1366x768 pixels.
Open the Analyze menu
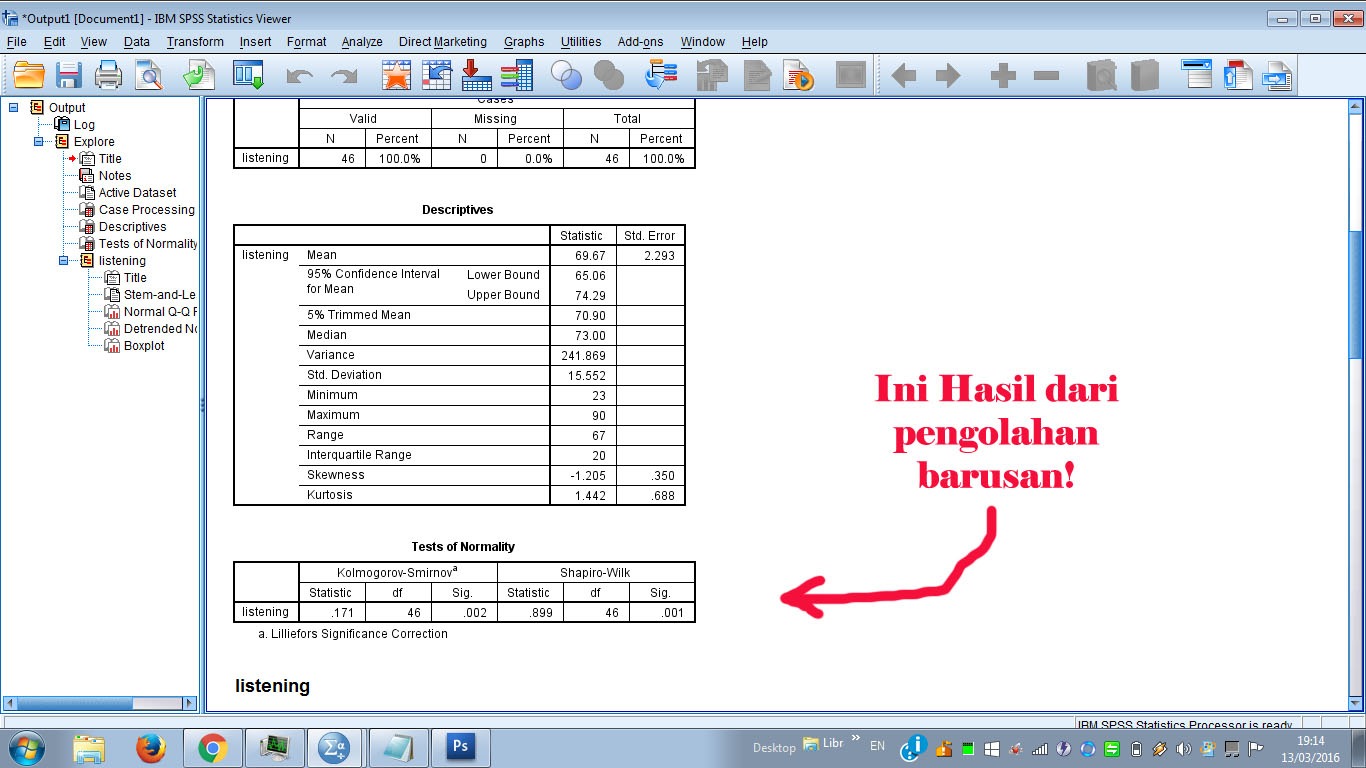tap(361, 42)
